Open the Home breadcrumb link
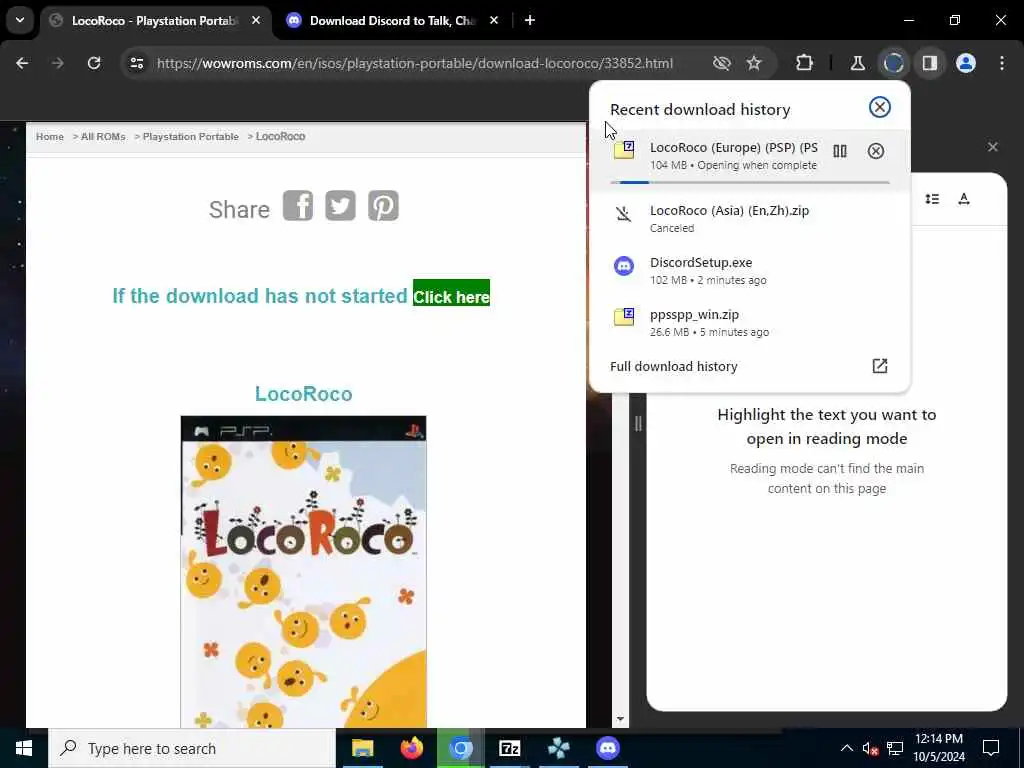Screen dimensions: 1024x768 (x=50, y=136)
